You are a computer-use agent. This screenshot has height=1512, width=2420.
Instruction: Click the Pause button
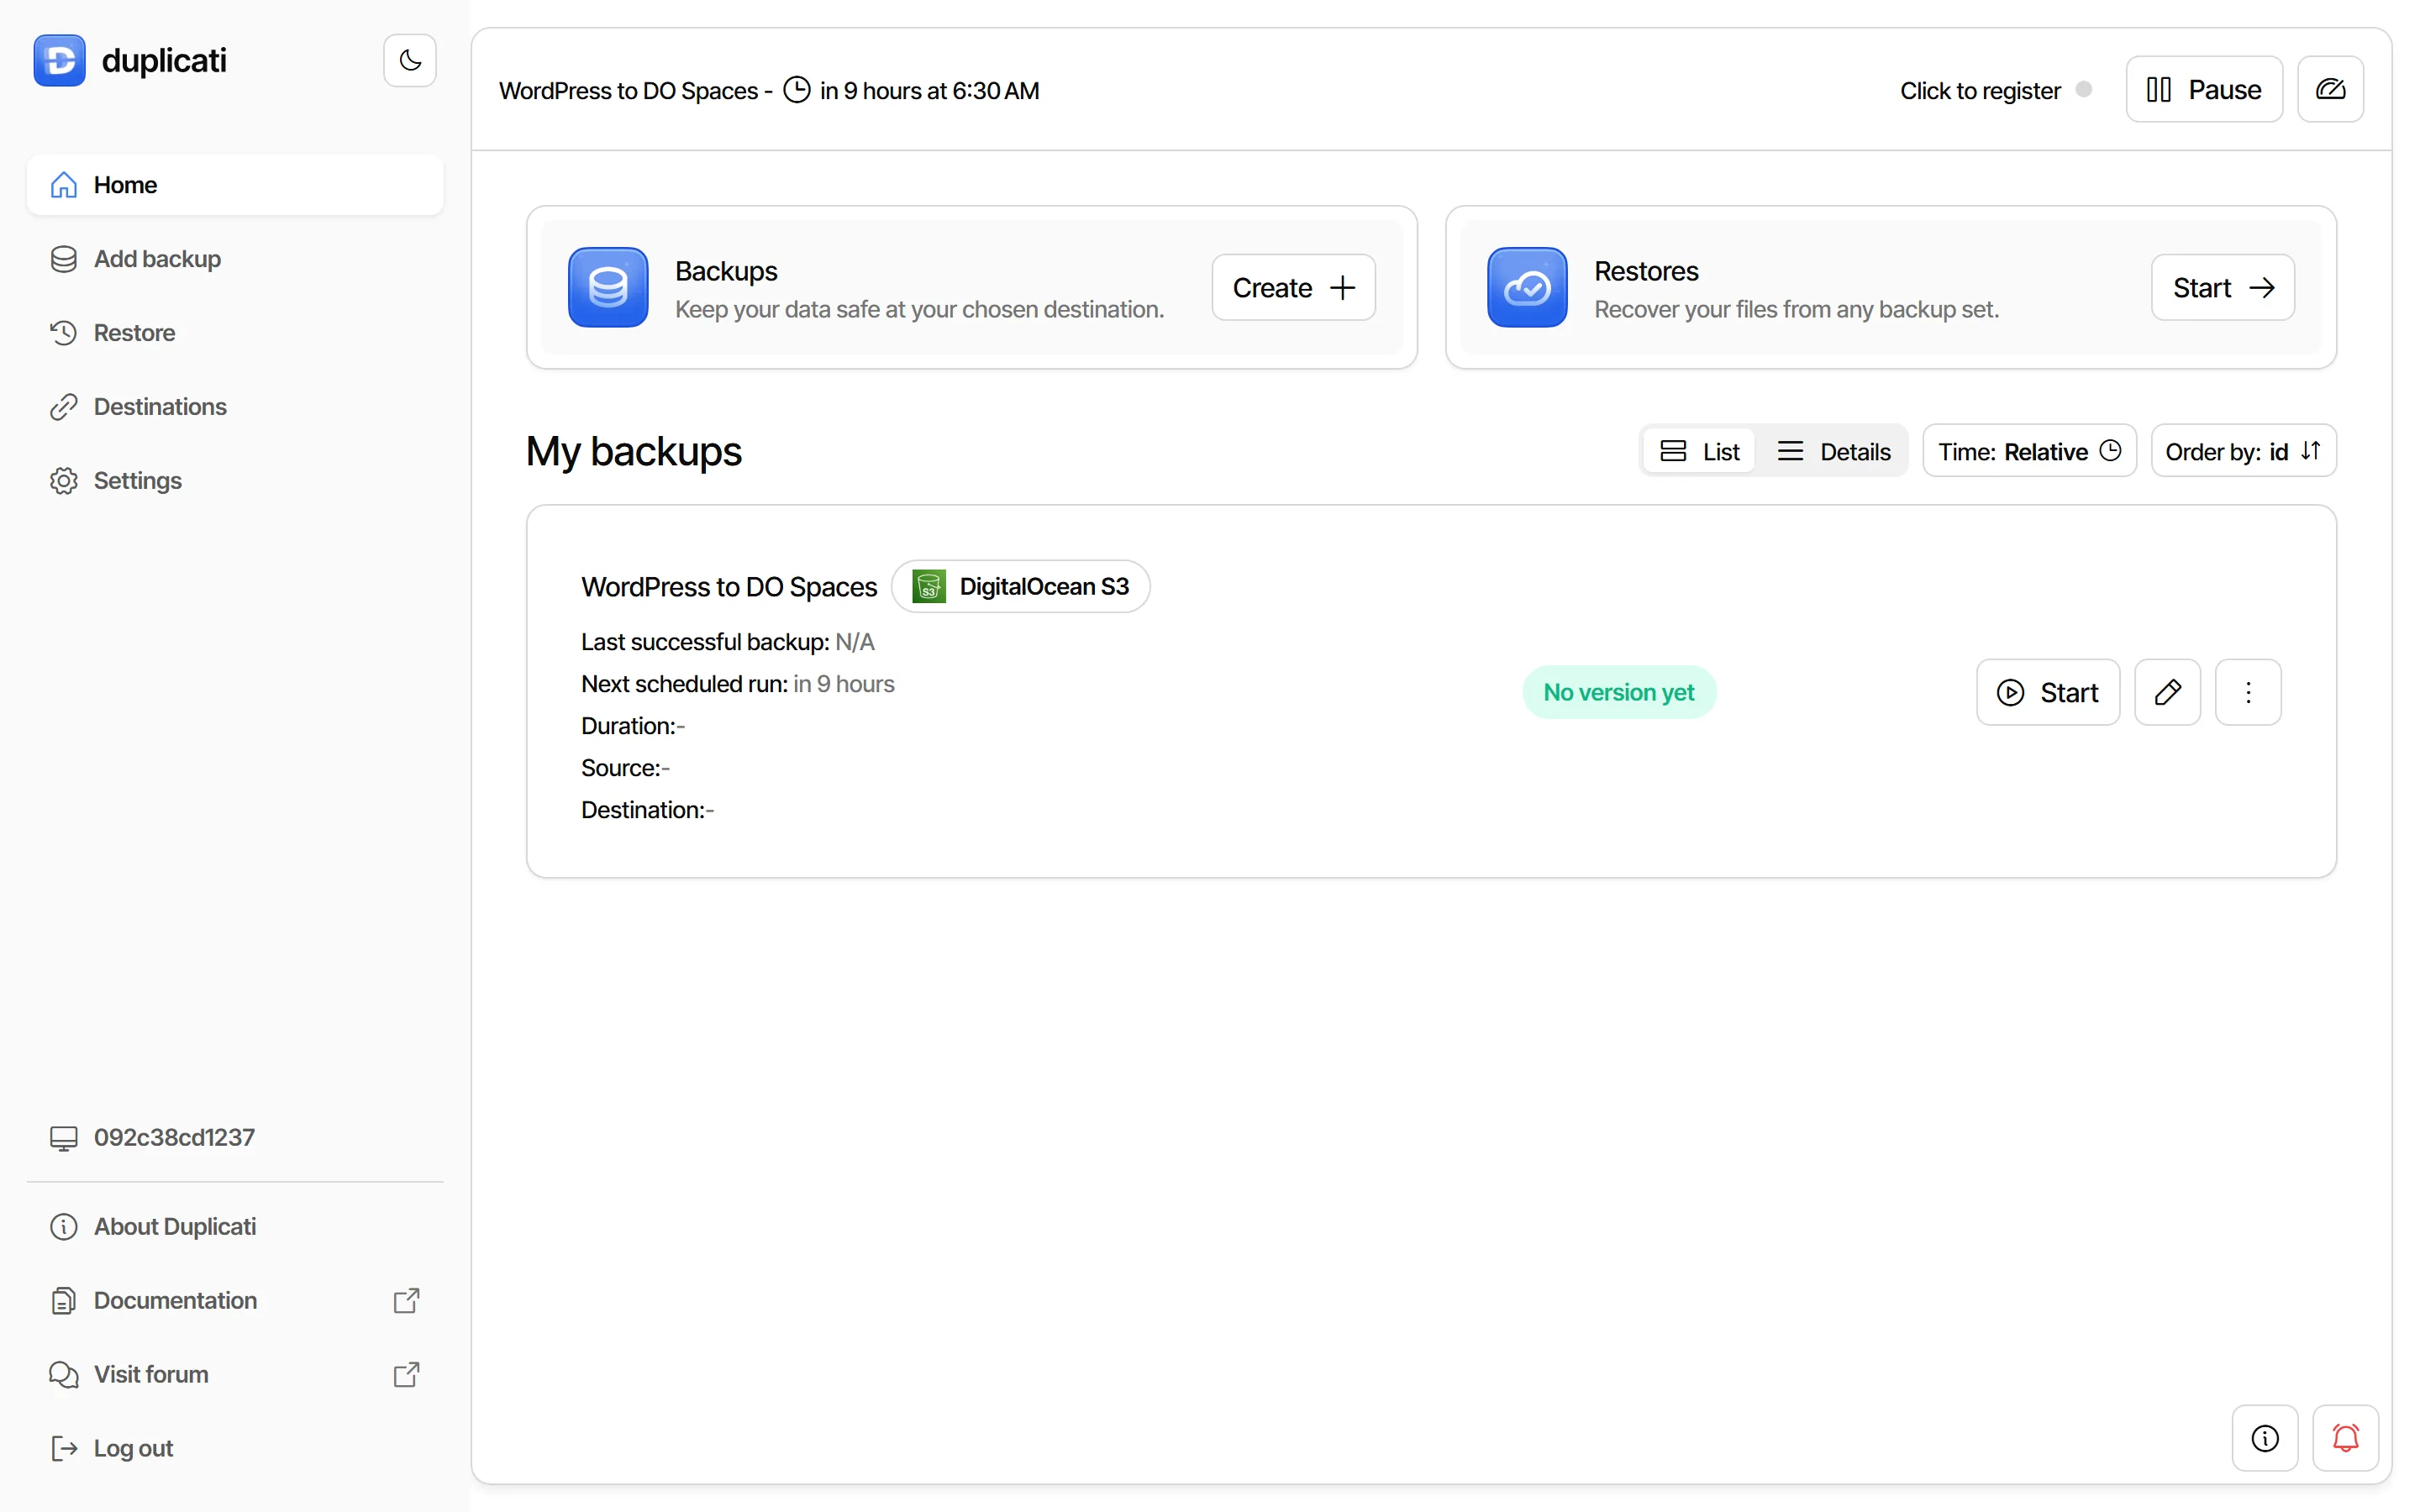(2203, 89)
